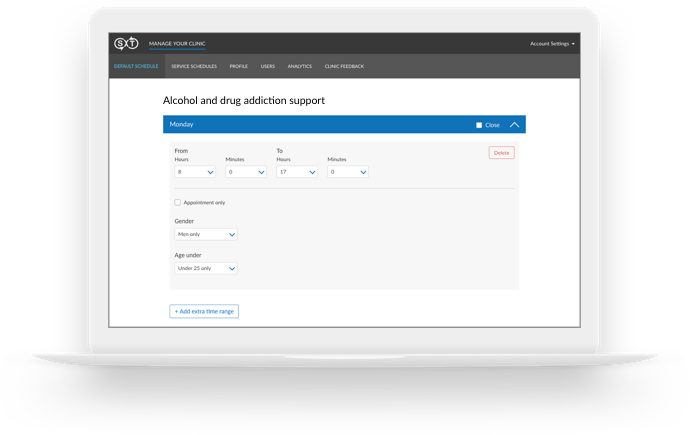Expand the Age under dropdown
The height and width of the screenshot is (435, 690).
tap(206, 268)
